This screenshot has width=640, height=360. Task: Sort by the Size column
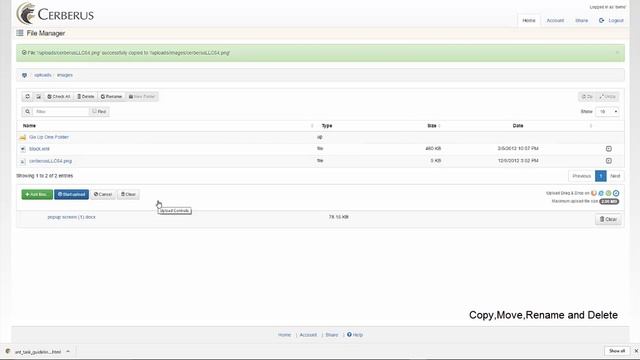click(x=432, y=126)
